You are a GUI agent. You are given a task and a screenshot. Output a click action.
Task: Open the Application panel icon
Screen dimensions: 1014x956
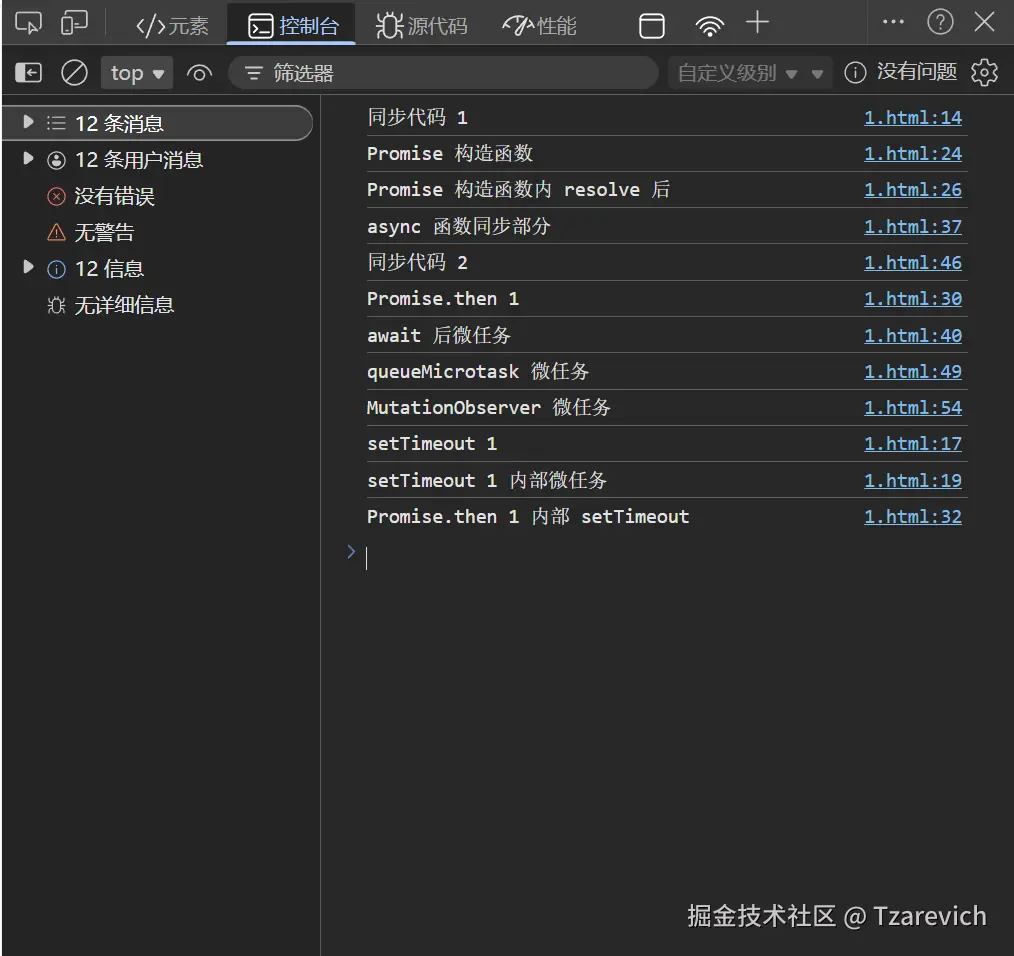651,26
